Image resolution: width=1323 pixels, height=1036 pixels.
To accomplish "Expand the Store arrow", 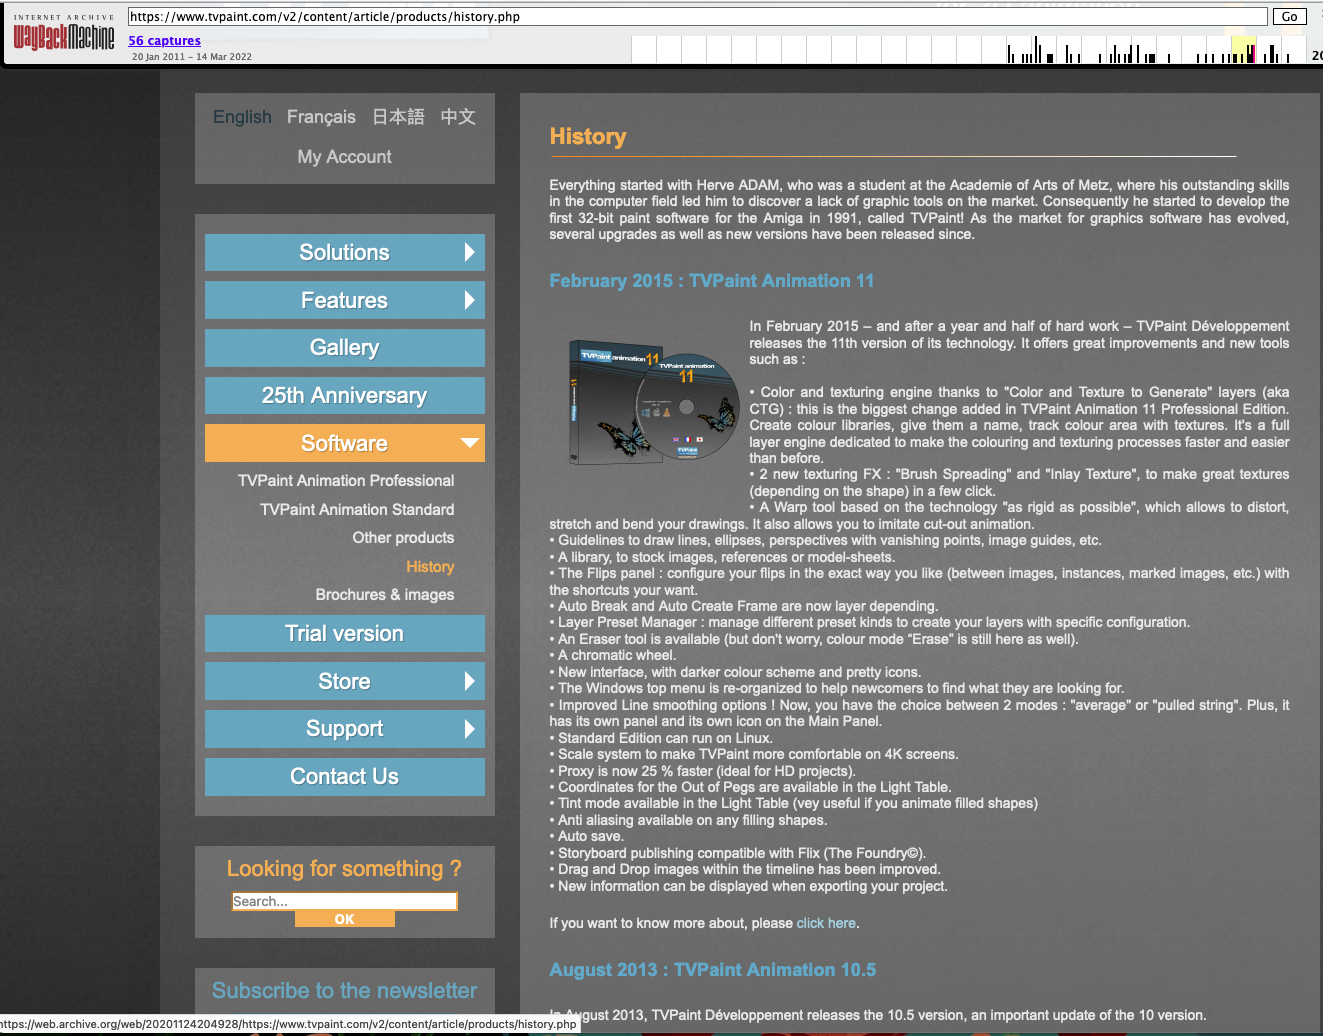I will coord(469,681).
